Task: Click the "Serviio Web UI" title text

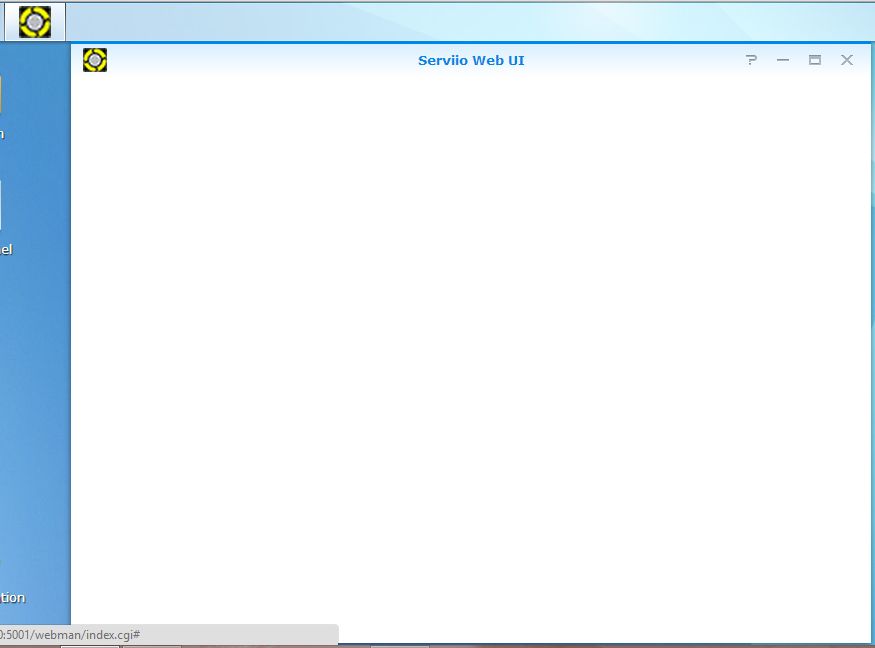Action: pos(471,60)
